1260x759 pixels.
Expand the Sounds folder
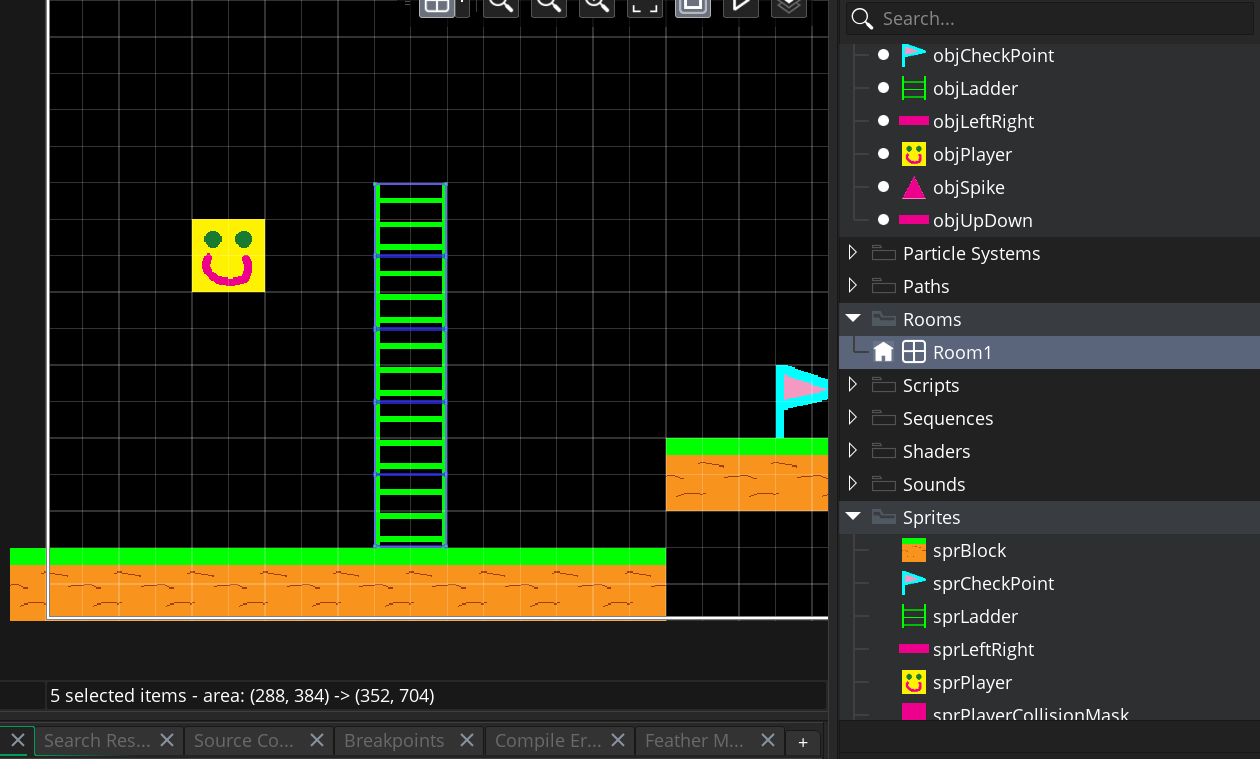853,485
